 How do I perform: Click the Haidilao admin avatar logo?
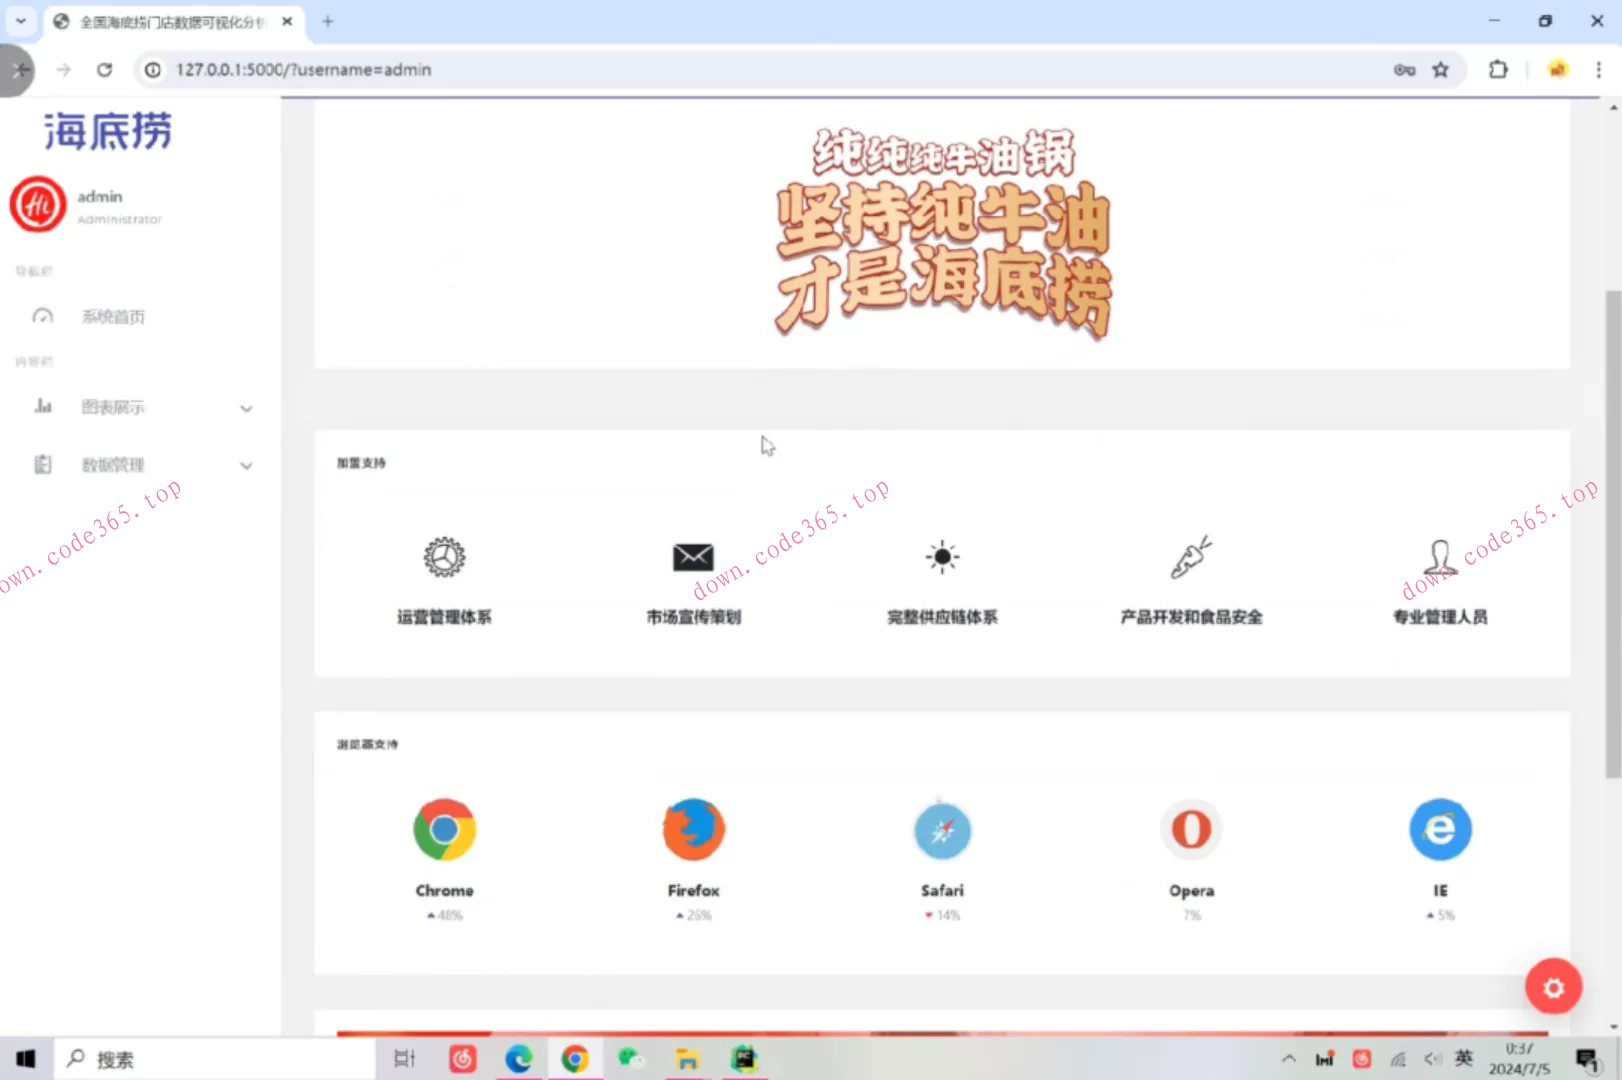tap(37, 204)
